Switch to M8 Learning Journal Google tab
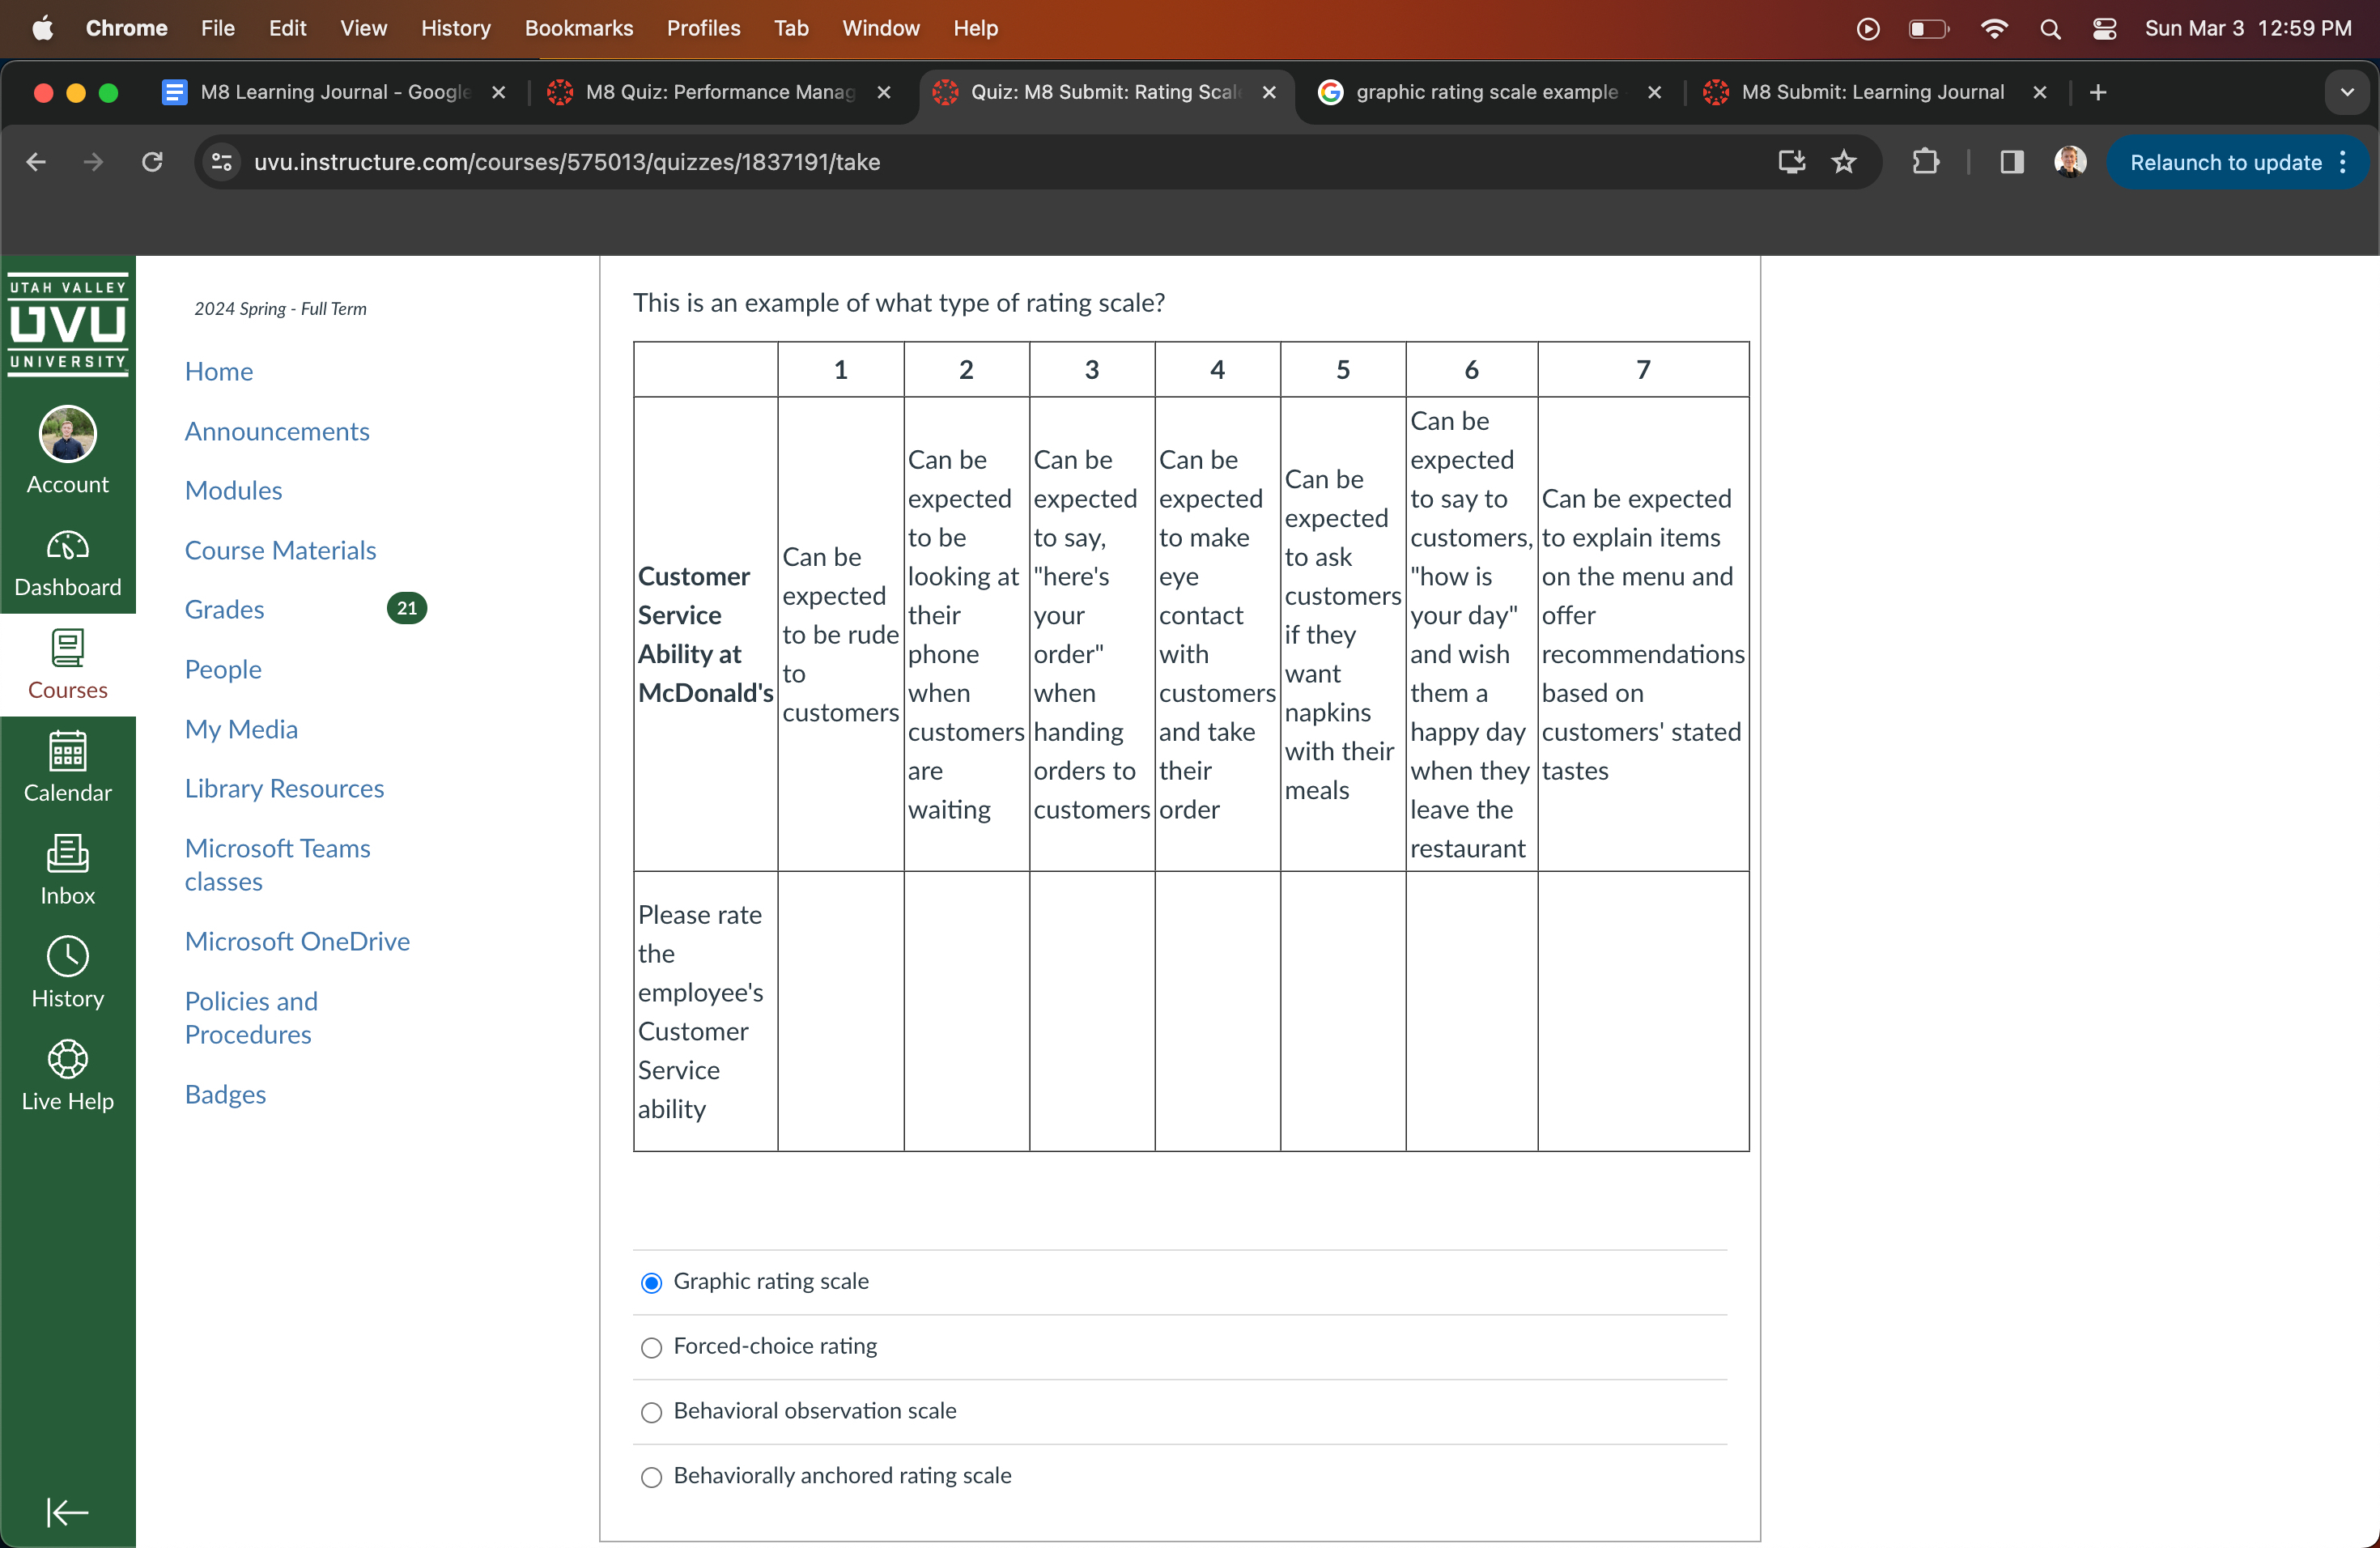 point(333,92)
